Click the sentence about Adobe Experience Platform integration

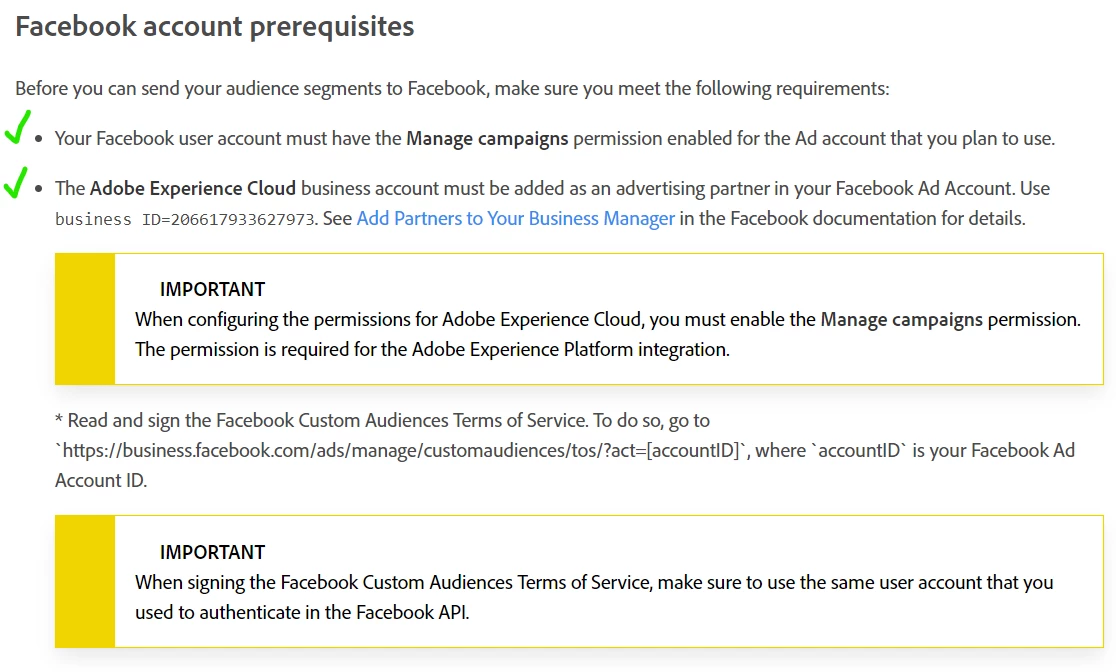pos(432,350)
